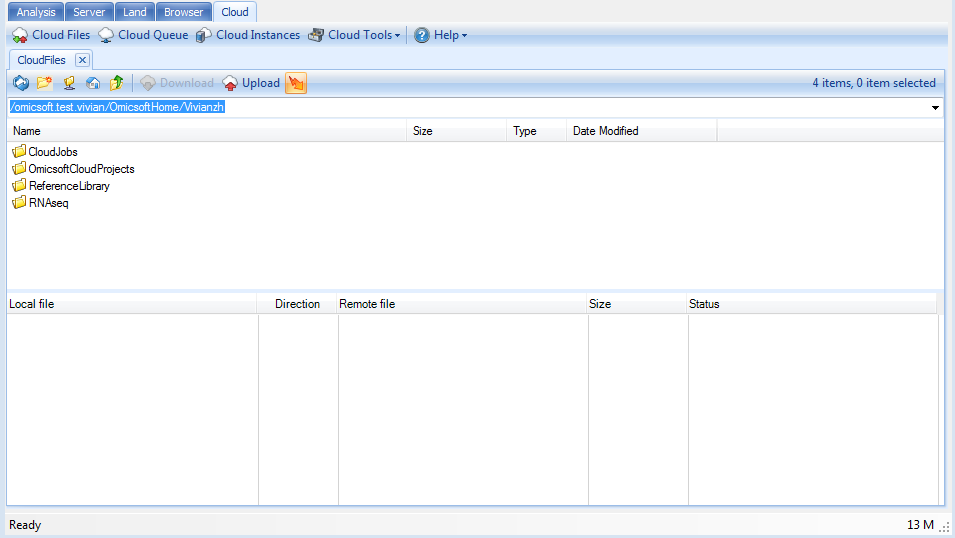Image resolution: width=955 pixels, height=538 pixels.
Task: Close the CloudFiles tab
Action: [x=82, y=60]
